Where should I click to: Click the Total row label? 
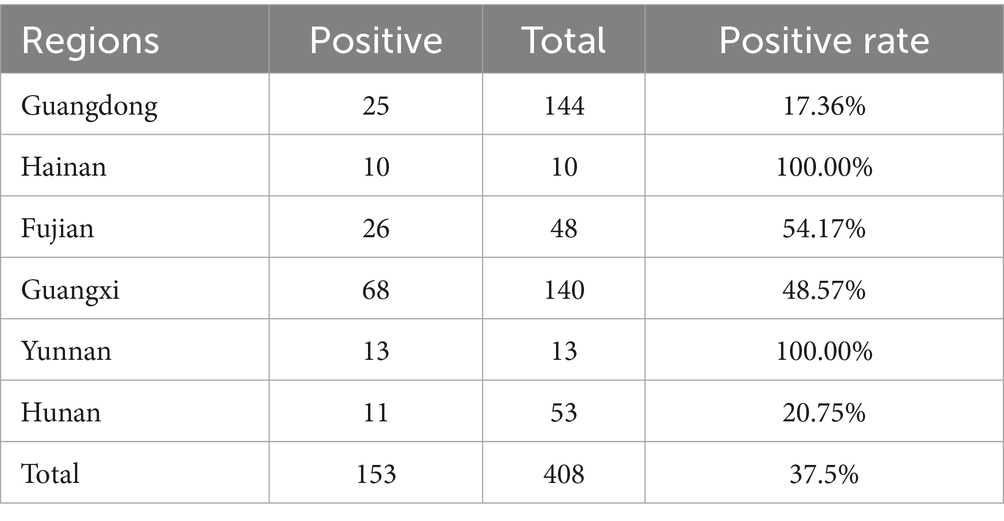pos(50,473)
